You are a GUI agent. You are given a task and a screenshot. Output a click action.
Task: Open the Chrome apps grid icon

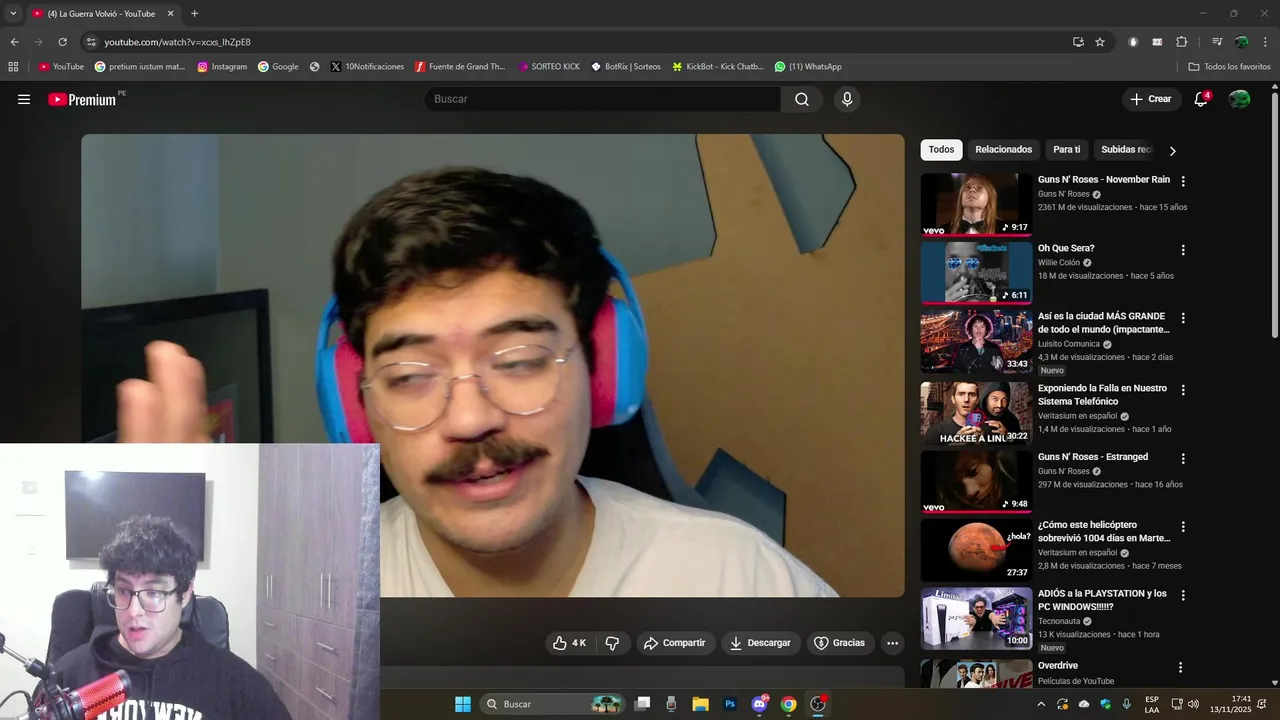[x=13, y=67]
